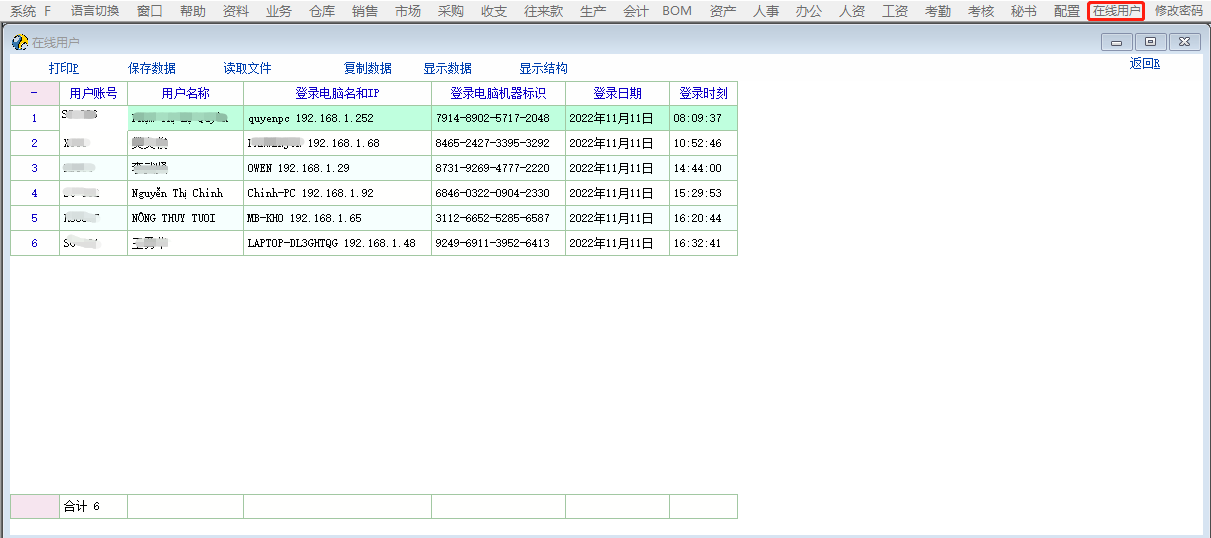Restore the 在线用户 child window
Viewport: 1211px width, 538px height.
coord(1150,41)
